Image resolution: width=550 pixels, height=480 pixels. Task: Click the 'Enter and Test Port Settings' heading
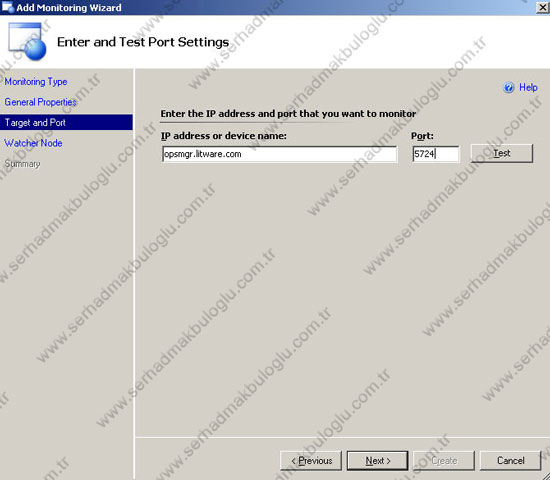[143, 42]
